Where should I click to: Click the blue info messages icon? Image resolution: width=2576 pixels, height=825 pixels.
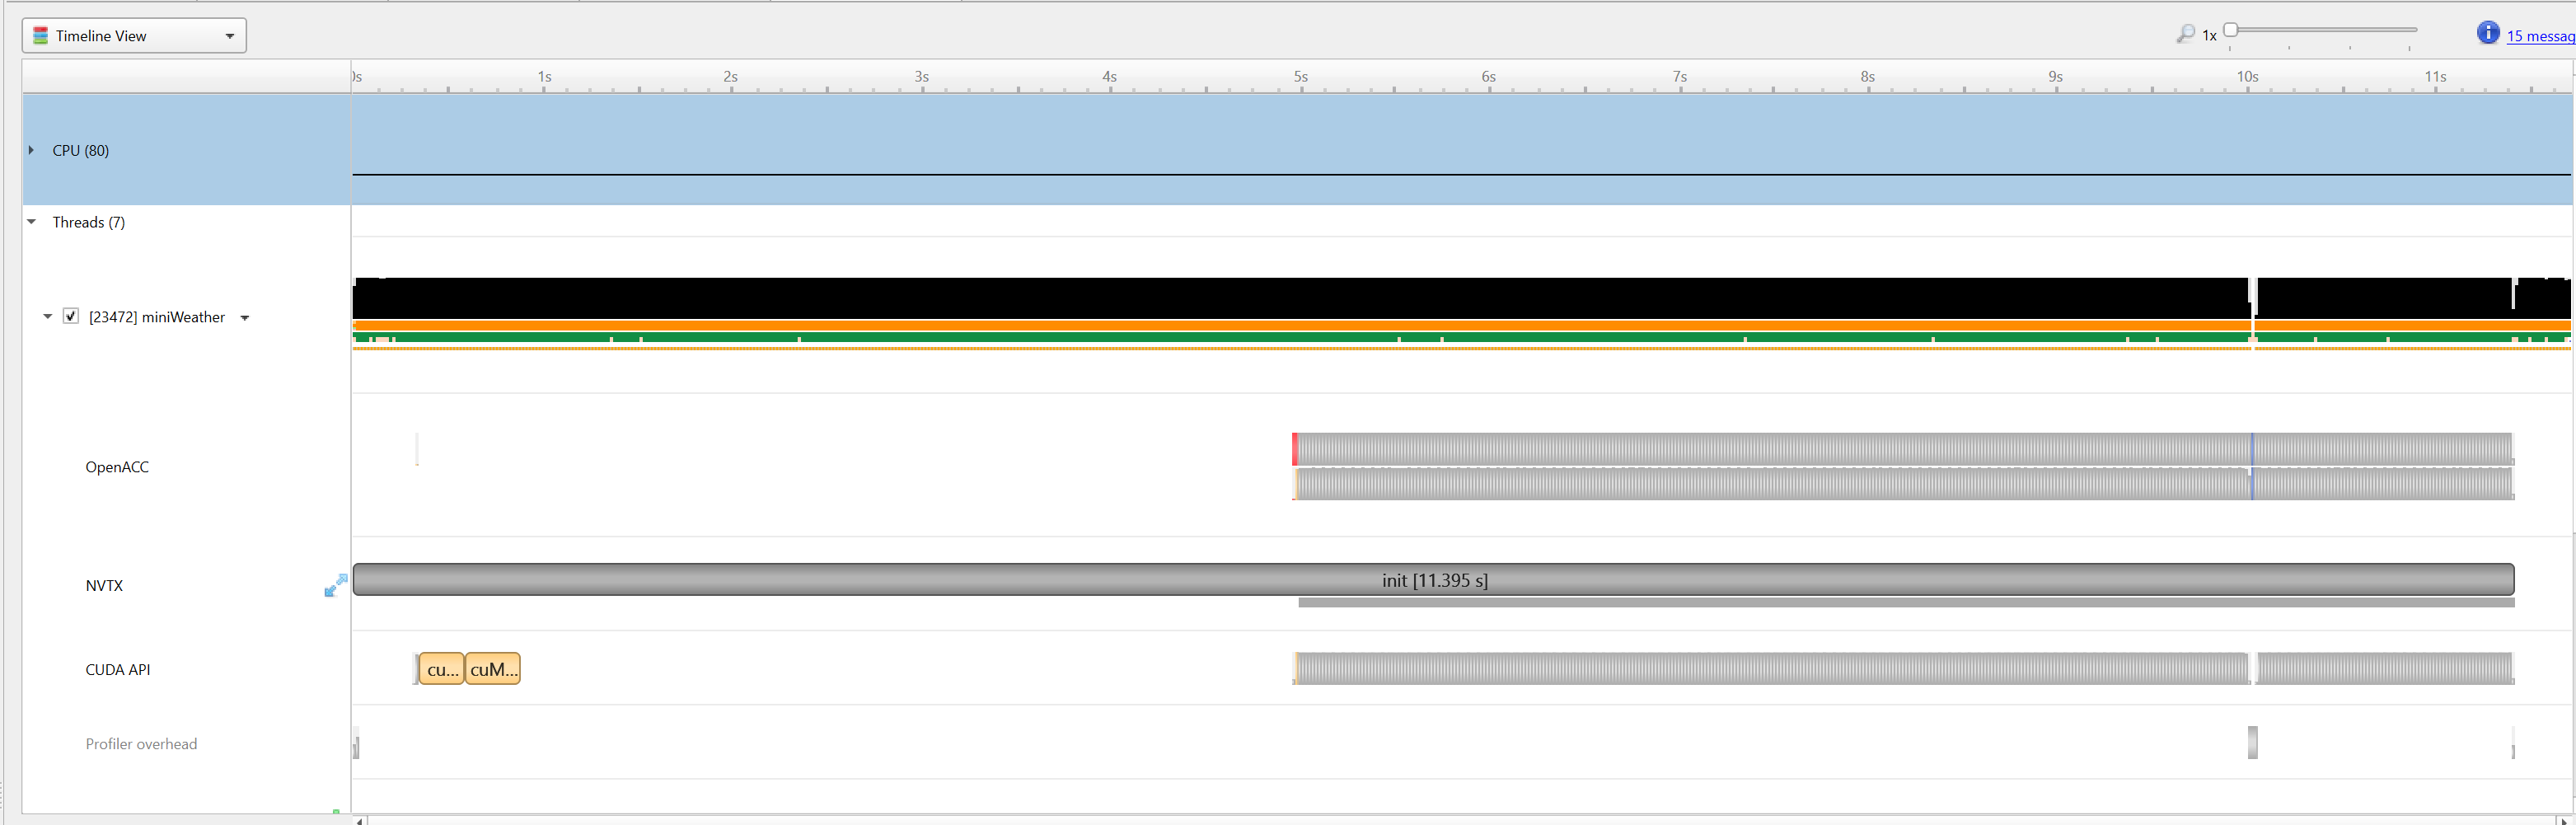(2487, 33)
